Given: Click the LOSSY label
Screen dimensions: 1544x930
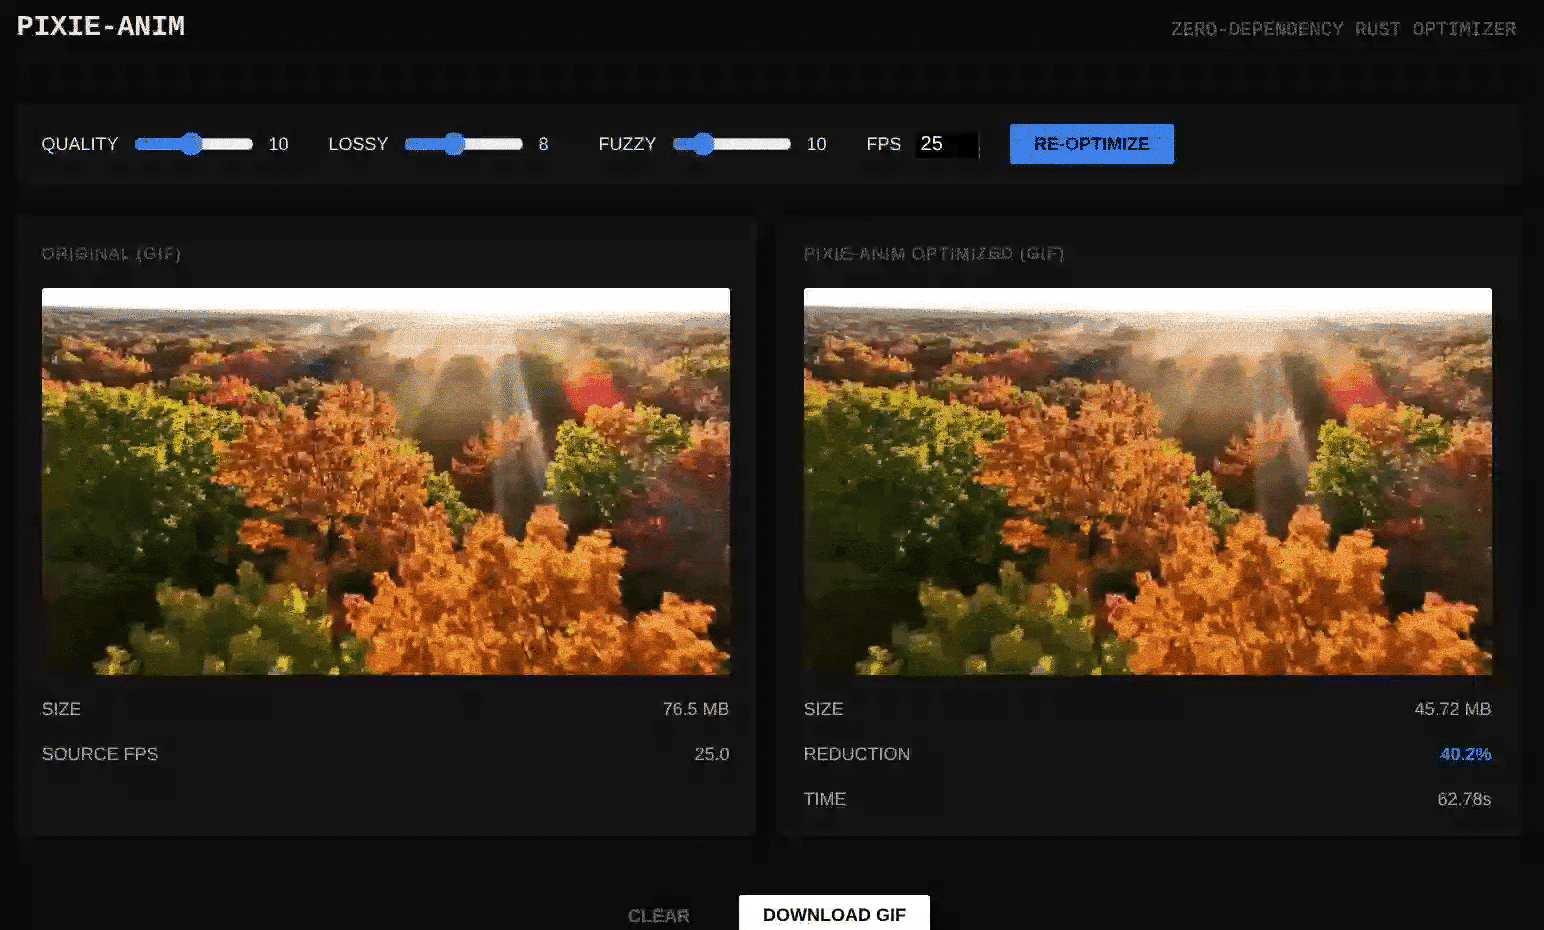Looking at the screenshot, I should pos(358,144).
